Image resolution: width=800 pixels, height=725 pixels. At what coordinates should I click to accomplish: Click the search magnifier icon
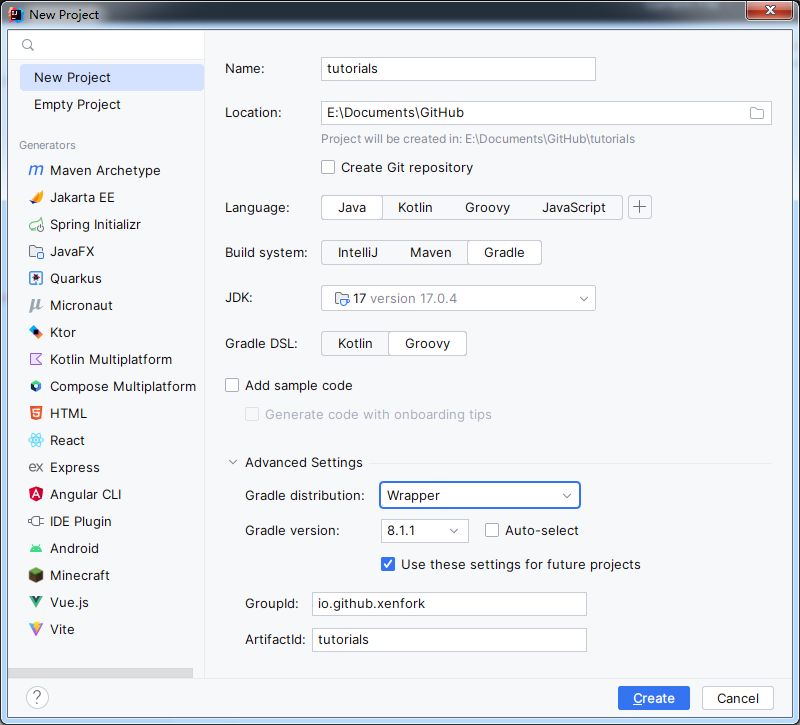[x=28, y=45]
